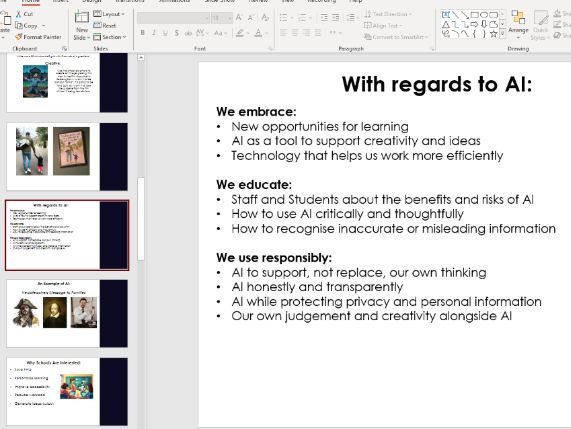Image resolution: width=571 pixels, height=429 pixels.
Task: Click the decrease list level icon
Action: [324, 17]
